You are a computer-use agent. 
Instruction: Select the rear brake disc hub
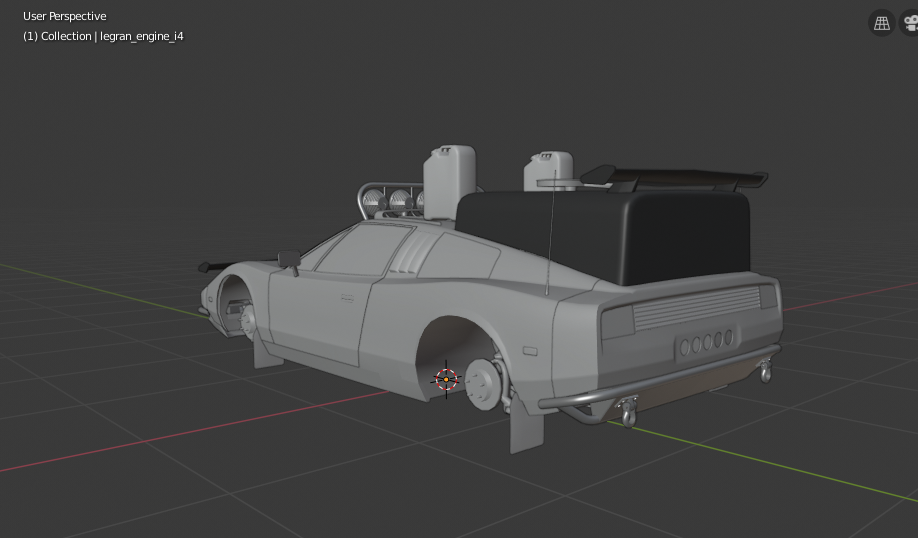(482, 384)
